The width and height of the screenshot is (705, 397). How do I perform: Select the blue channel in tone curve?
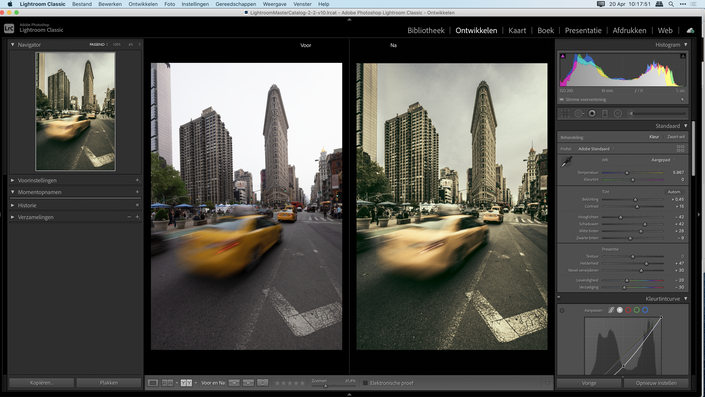point(645,310)
